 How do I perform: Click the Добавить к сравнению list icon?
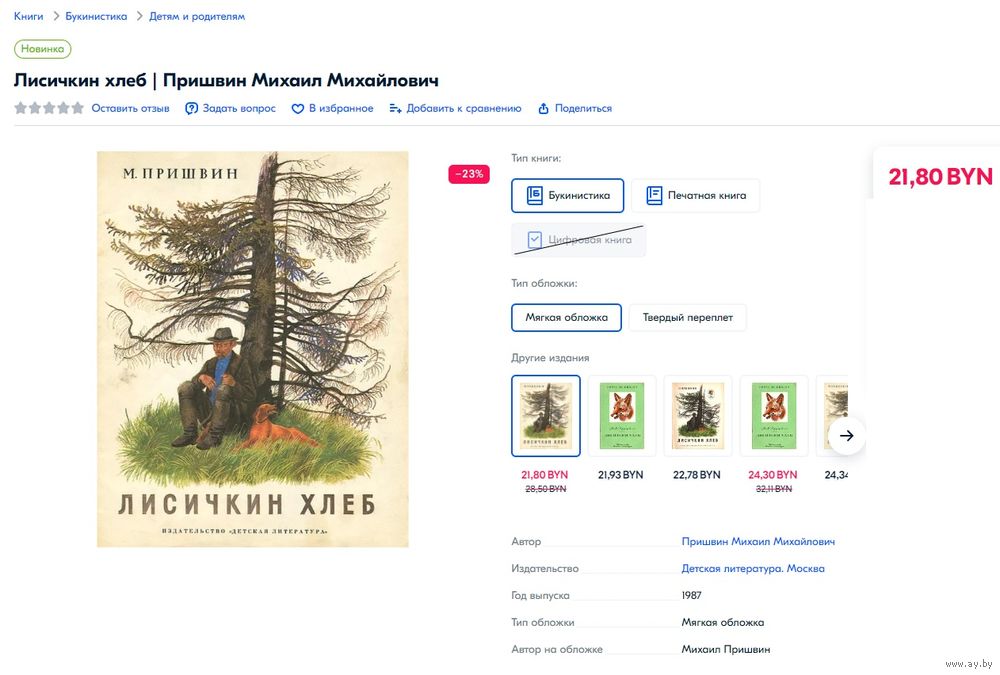point(395,109)
